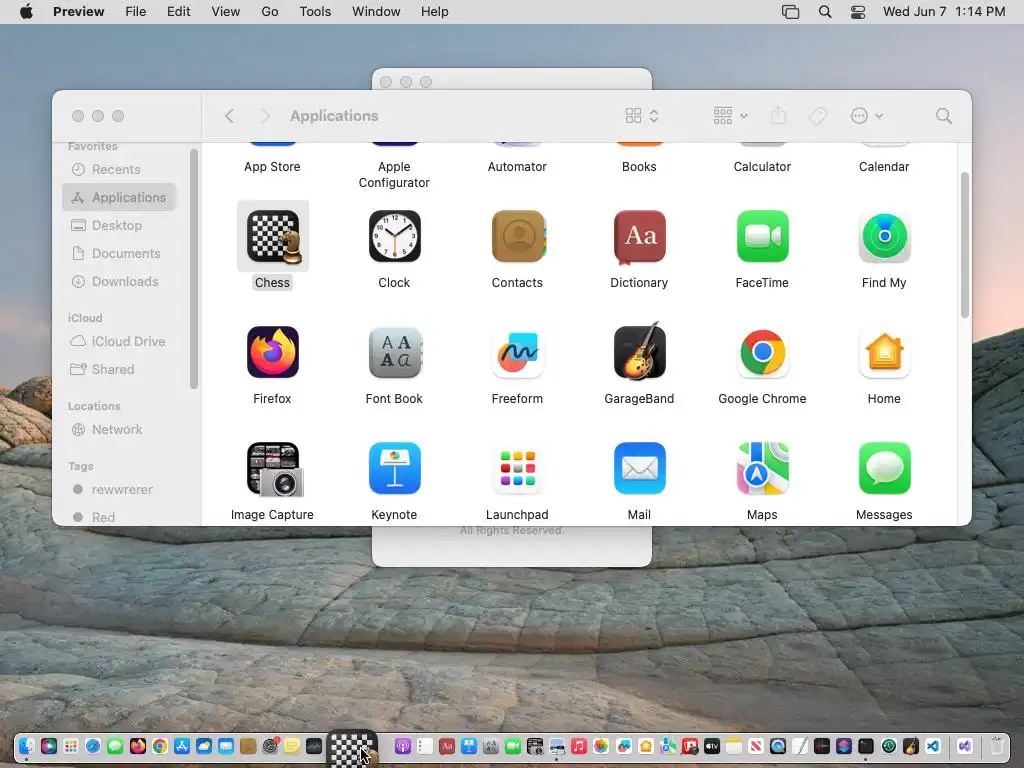
Task: Click the Finder window vertical scrollbar
Action: coord(965,245)
